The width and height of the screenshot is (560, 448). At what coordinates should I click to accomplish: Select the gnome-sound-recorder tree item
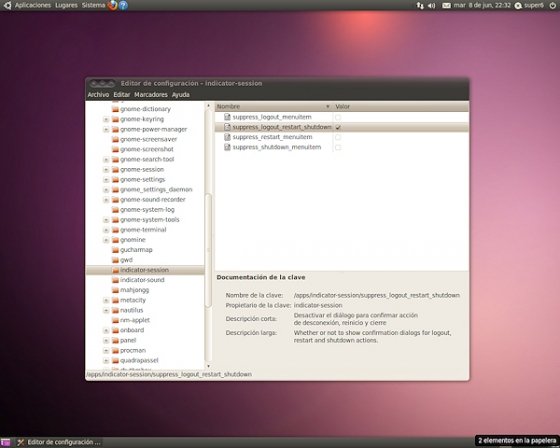click(x=153, y=199)
